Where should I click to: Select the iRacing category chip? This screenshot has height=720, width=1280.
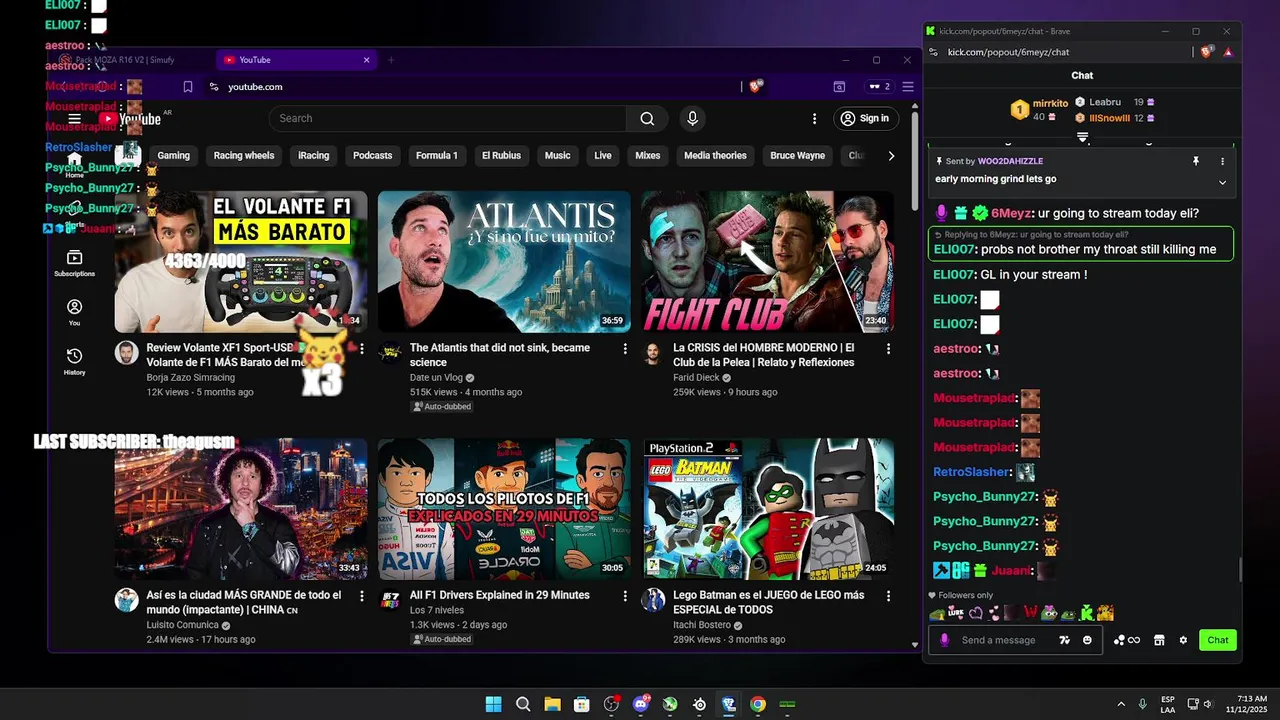(x=313, y=156)
